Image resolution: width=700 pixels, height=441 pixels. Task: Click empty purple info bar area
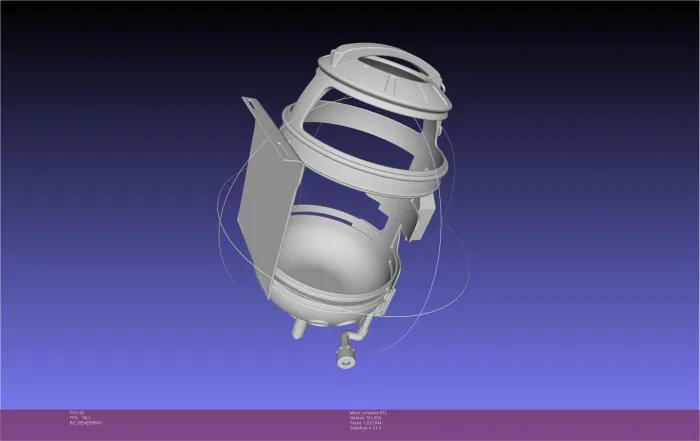[536, 424]
